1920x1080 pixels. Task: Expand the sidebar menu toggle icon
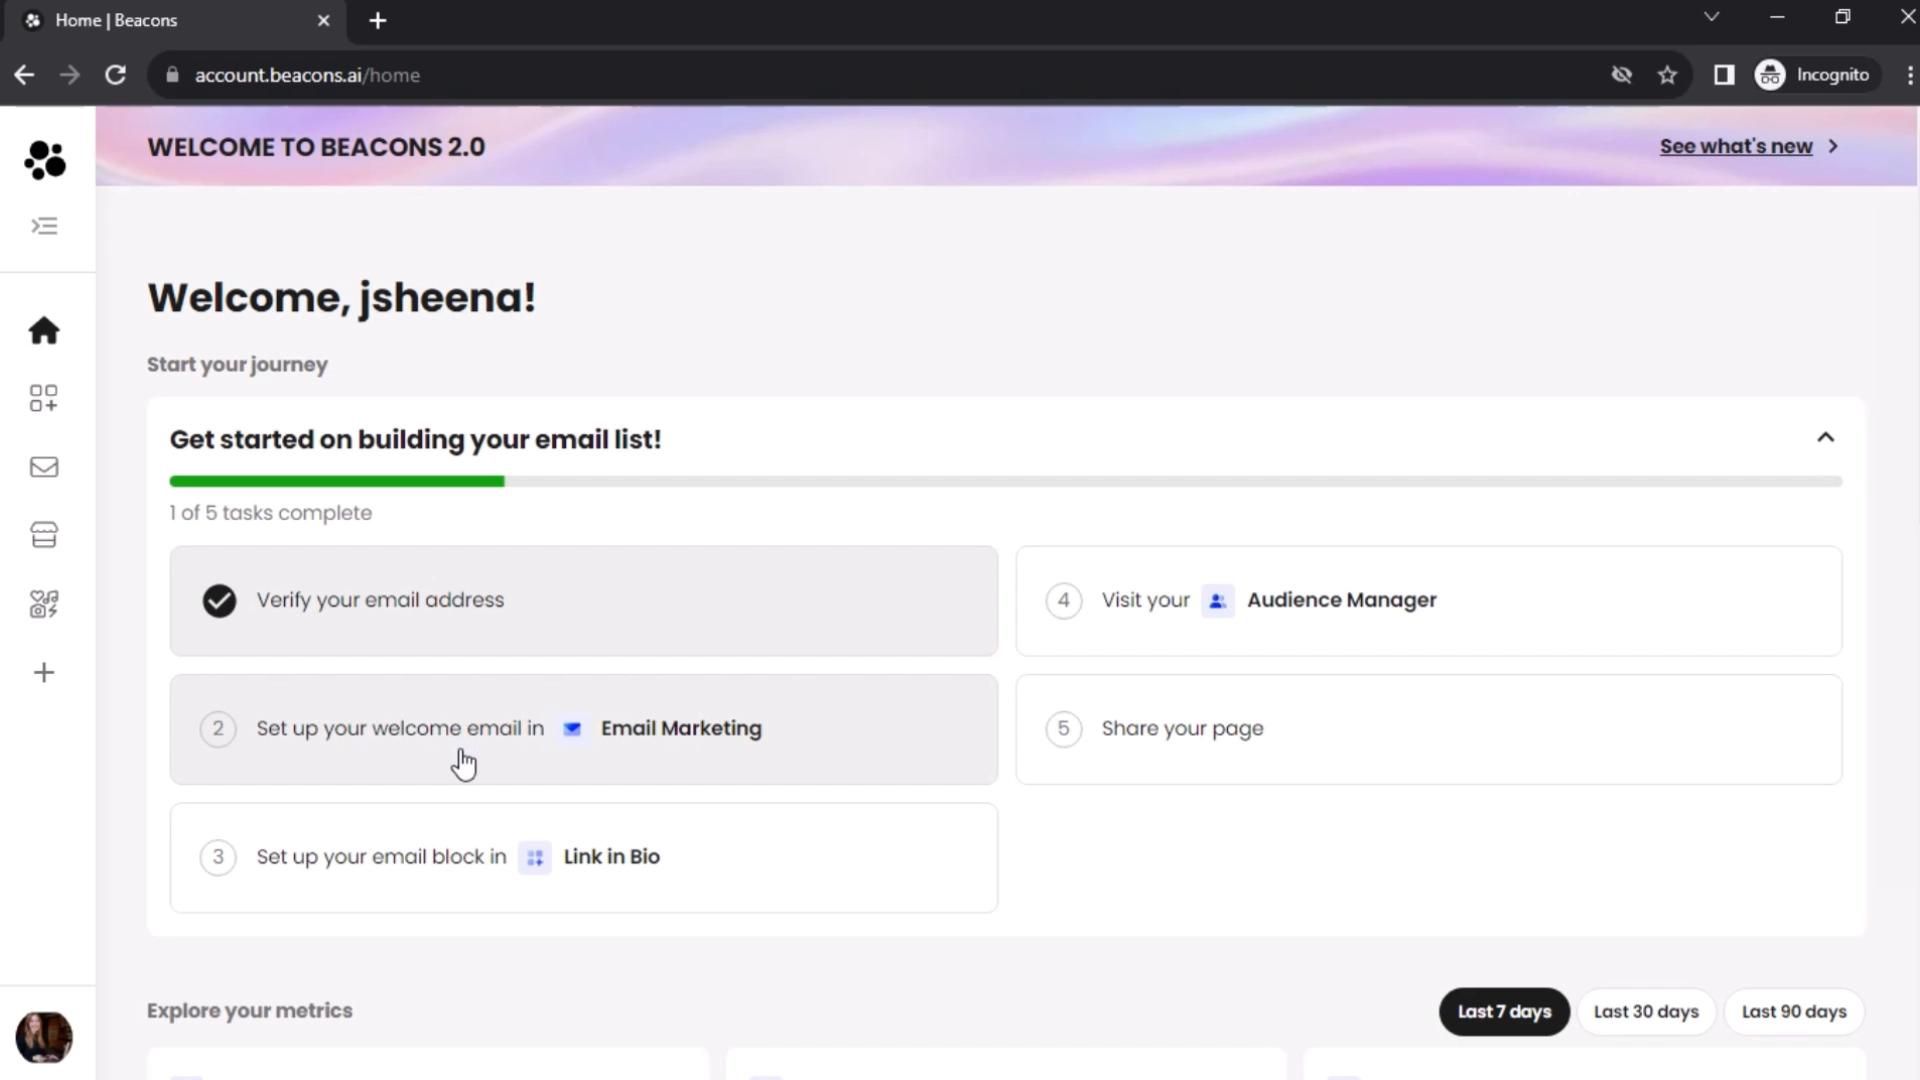pyautogui.click(x=44, y=226)
